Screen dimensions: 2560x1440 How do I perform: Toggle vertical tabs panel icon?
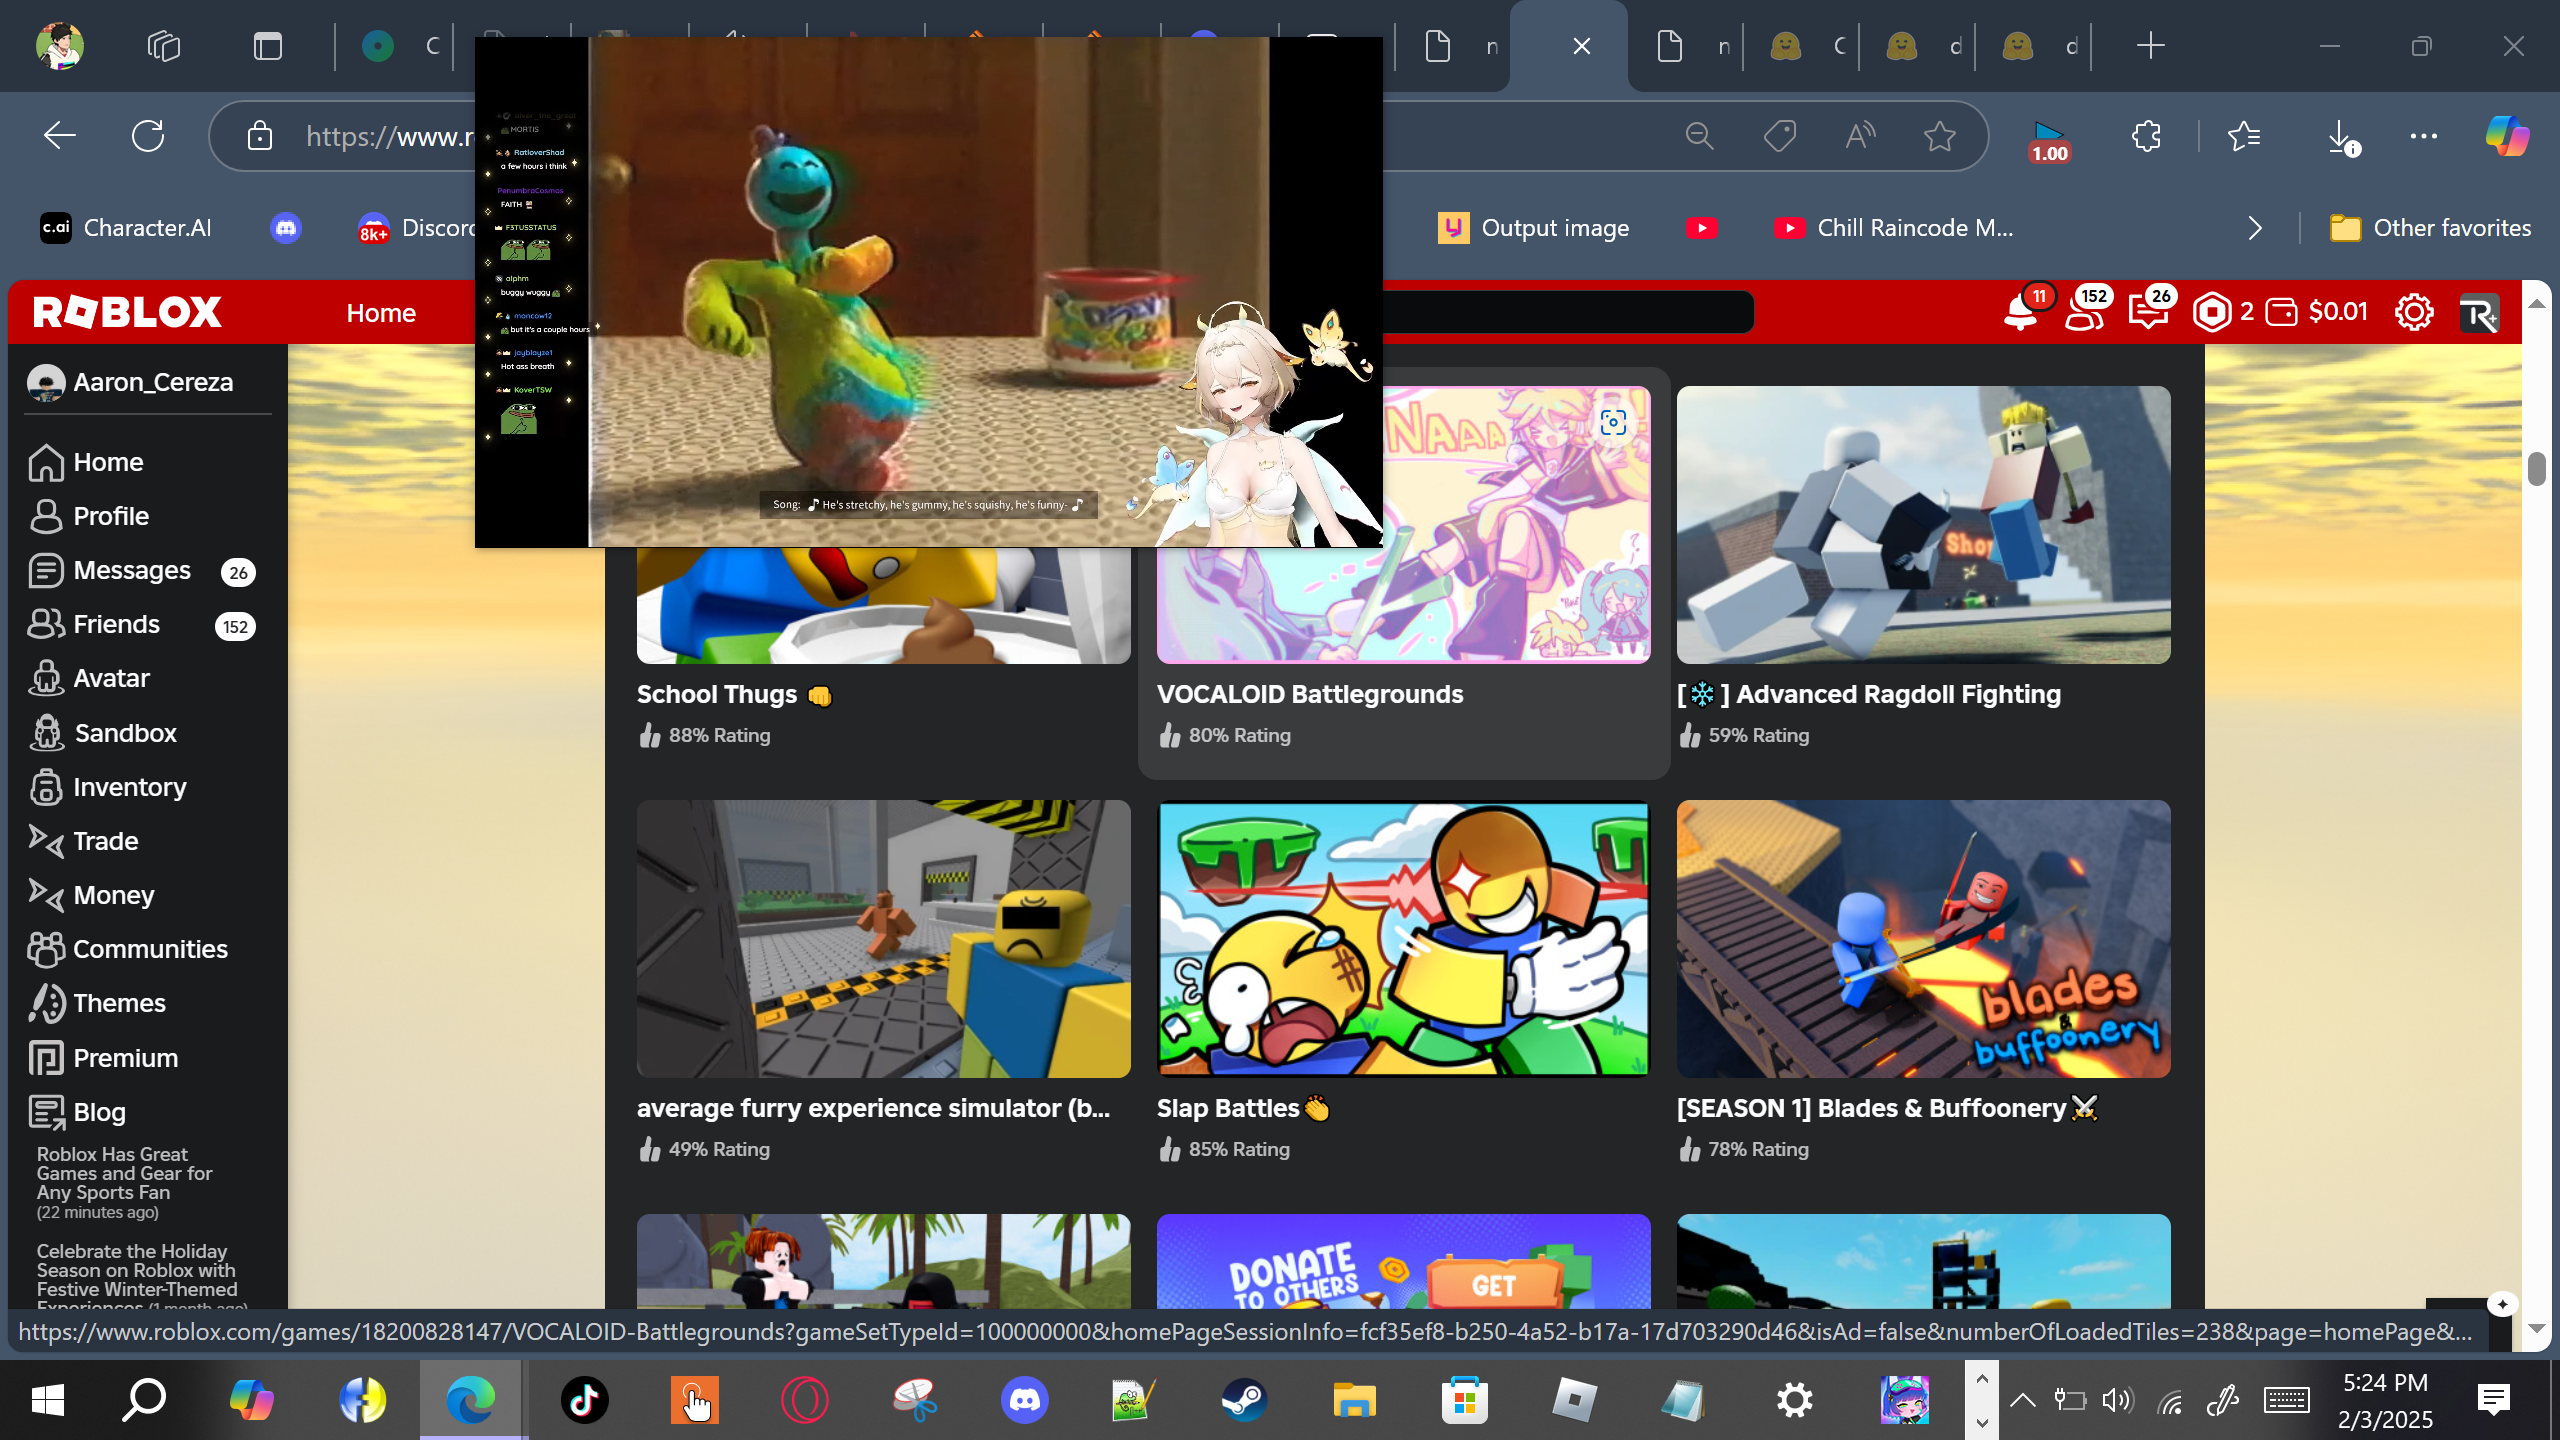pos(268,46)
